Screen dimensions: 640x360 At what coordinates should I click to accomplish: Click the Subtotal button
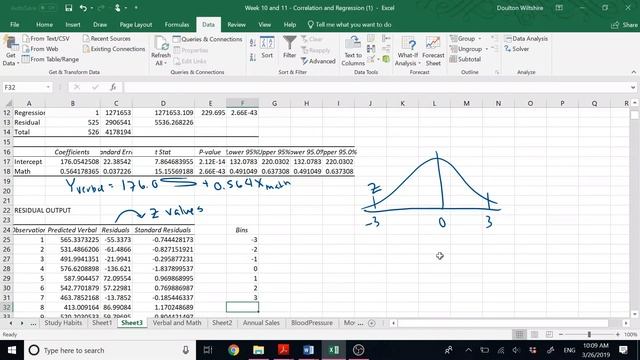[x=465, y=60]
